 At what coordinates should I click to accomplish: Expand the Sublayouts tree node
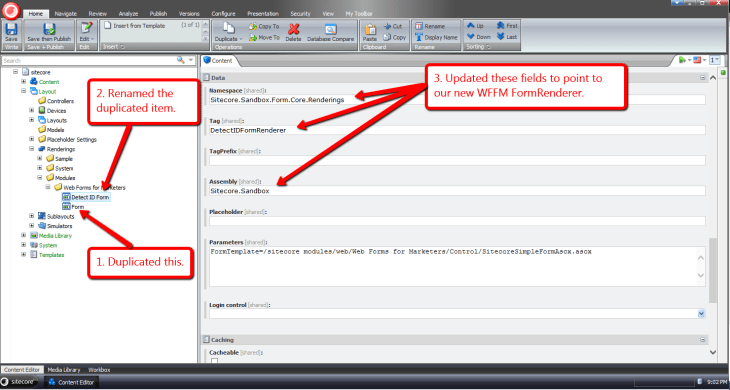[x=32, y=216]
